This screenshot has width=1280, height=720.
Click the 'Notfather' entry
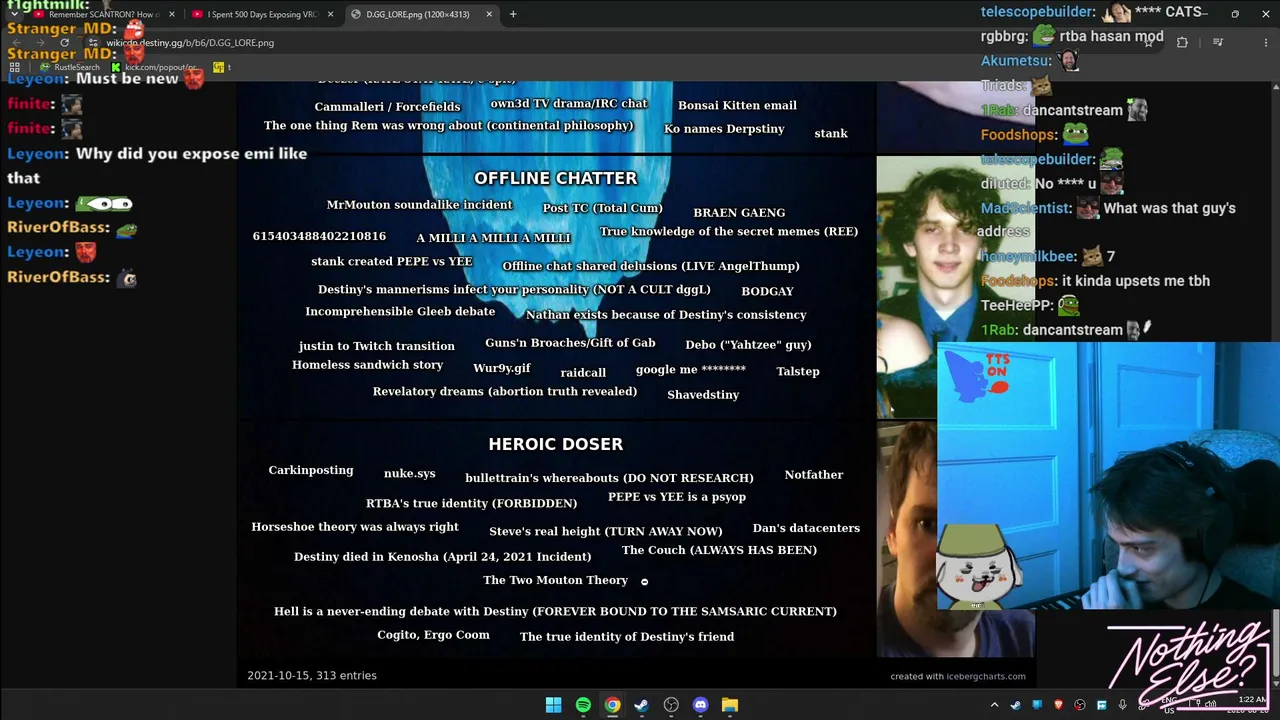pyautogui.click(x=814, y=475)
